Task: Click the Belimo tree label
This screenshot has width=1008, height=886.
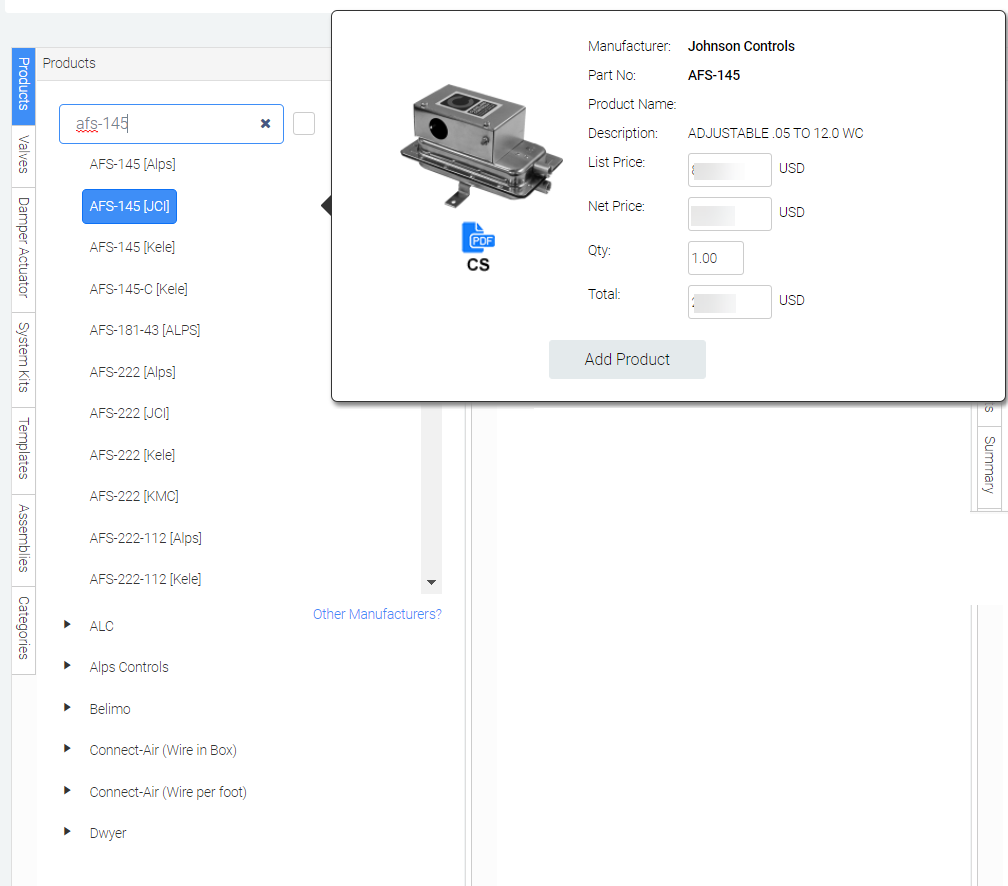Action: (x=110, y=709)
